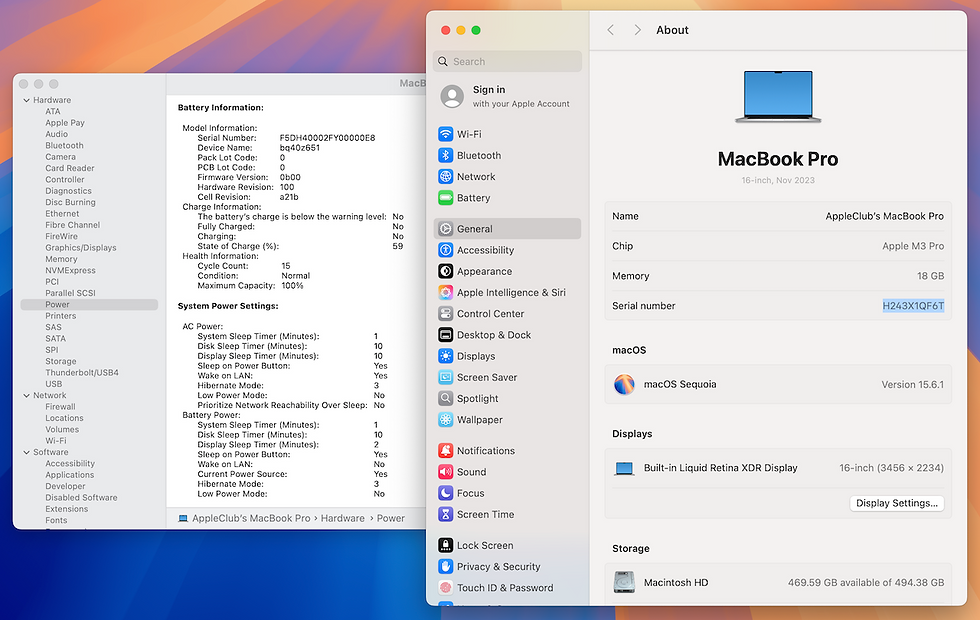The height and width of the screenshot is (620, 980).
Task: Collapse the Software section in System Information
Action: tap(26, 452)
